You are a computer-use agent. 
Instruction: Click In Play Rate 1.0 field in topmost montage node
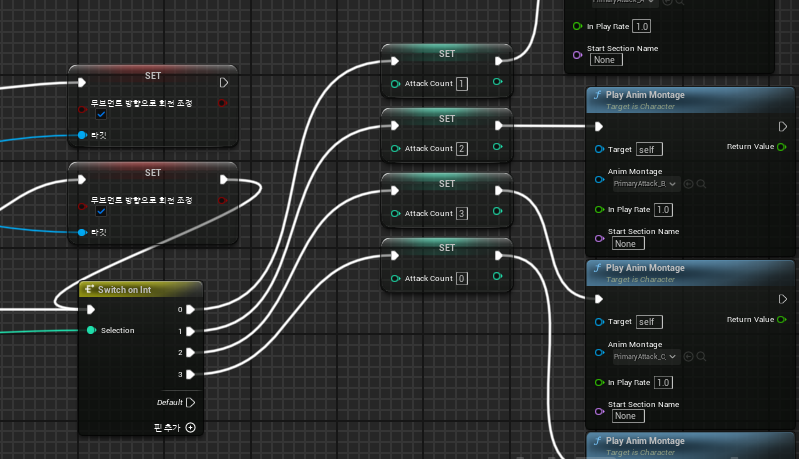tap(642, 26)
